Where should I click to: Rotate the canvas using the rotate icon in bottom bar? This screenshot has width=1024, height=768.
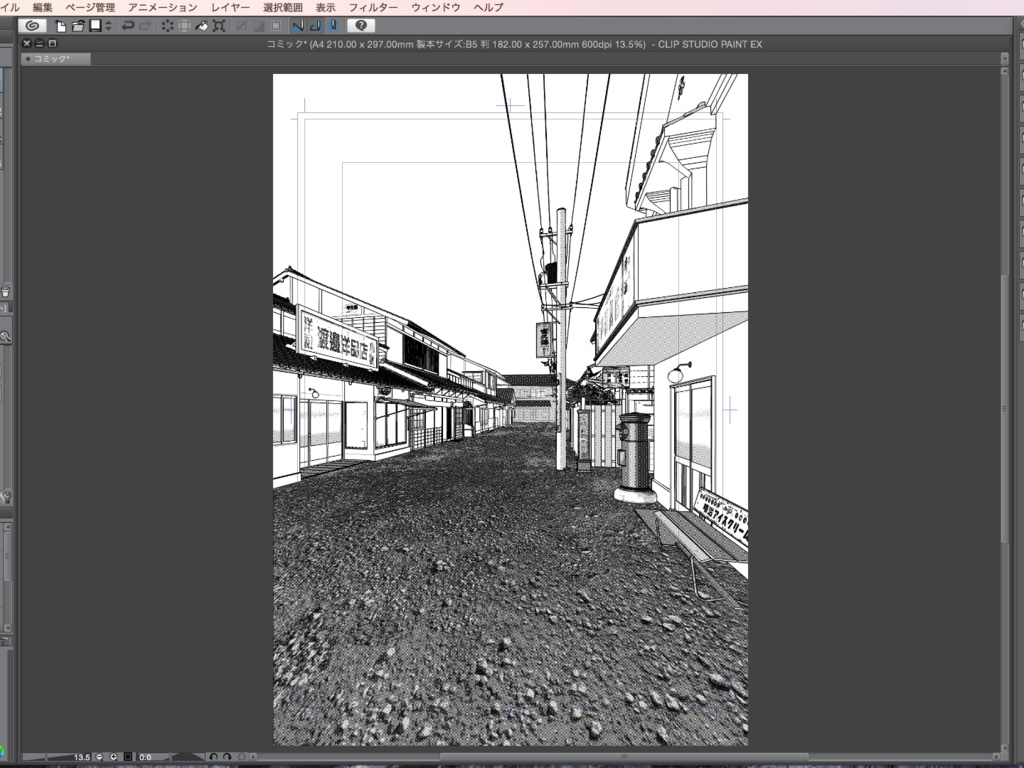pos(214,756)
